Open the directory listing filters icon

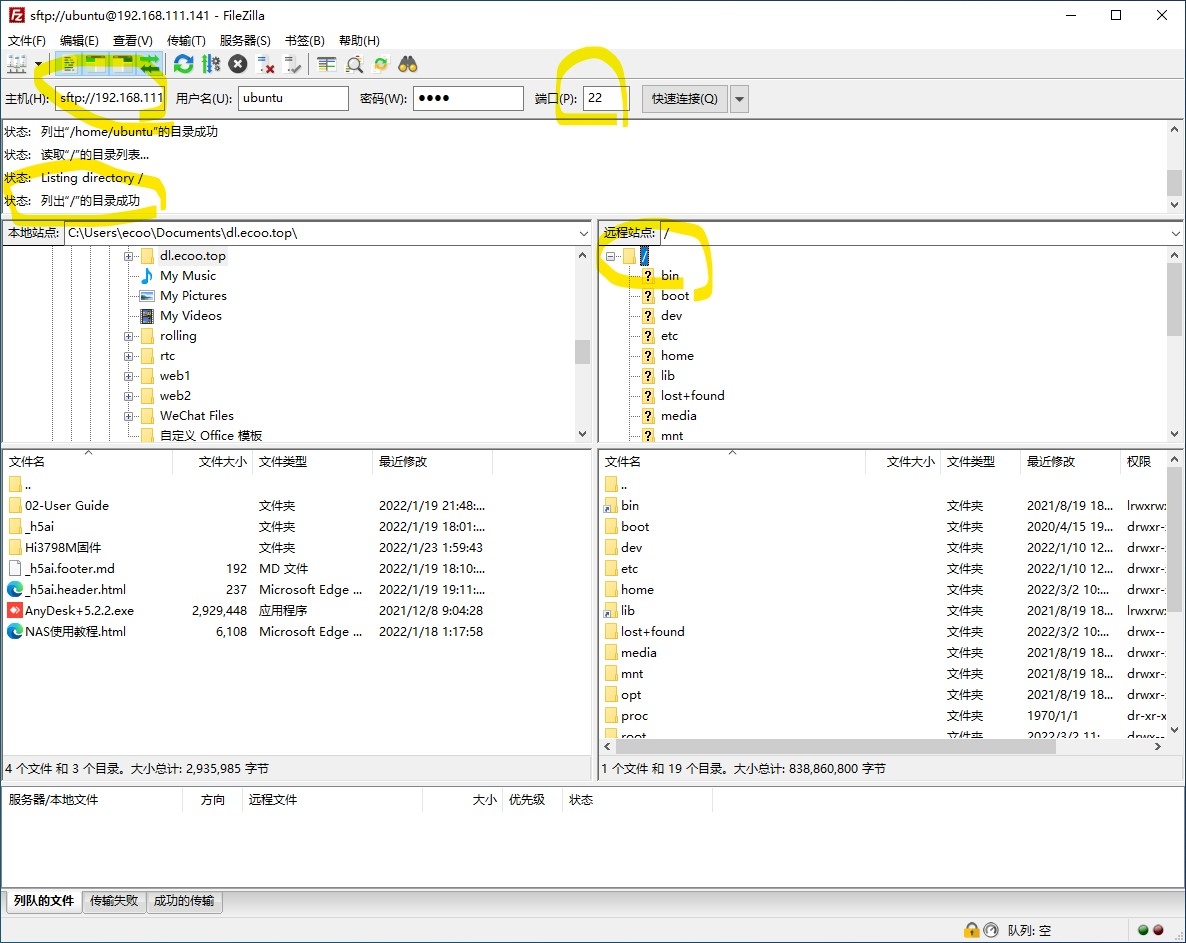pos(327,64)
